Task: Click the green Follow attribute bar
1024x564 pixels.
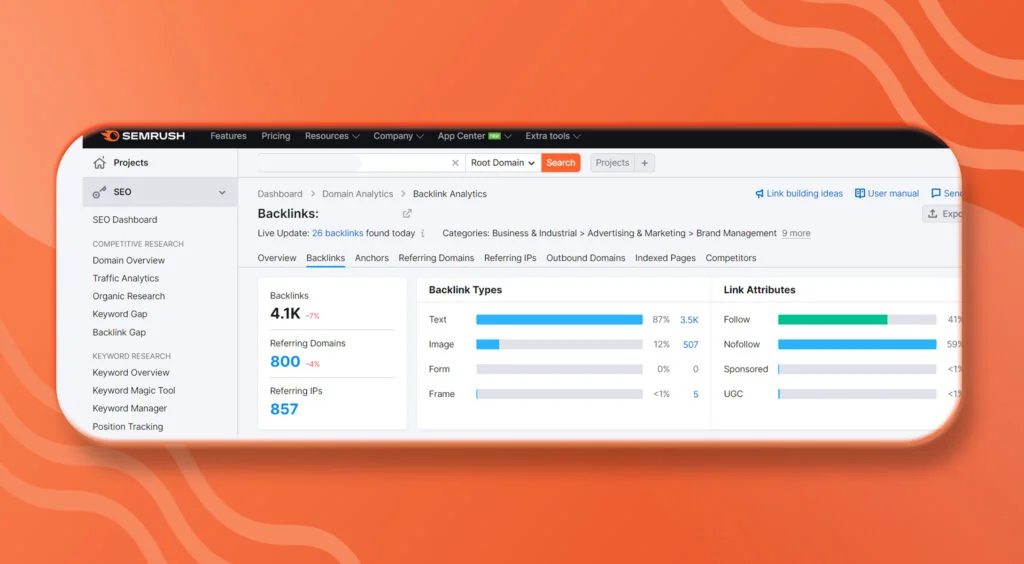Action: pyautogui.click(x=832, y=320)
